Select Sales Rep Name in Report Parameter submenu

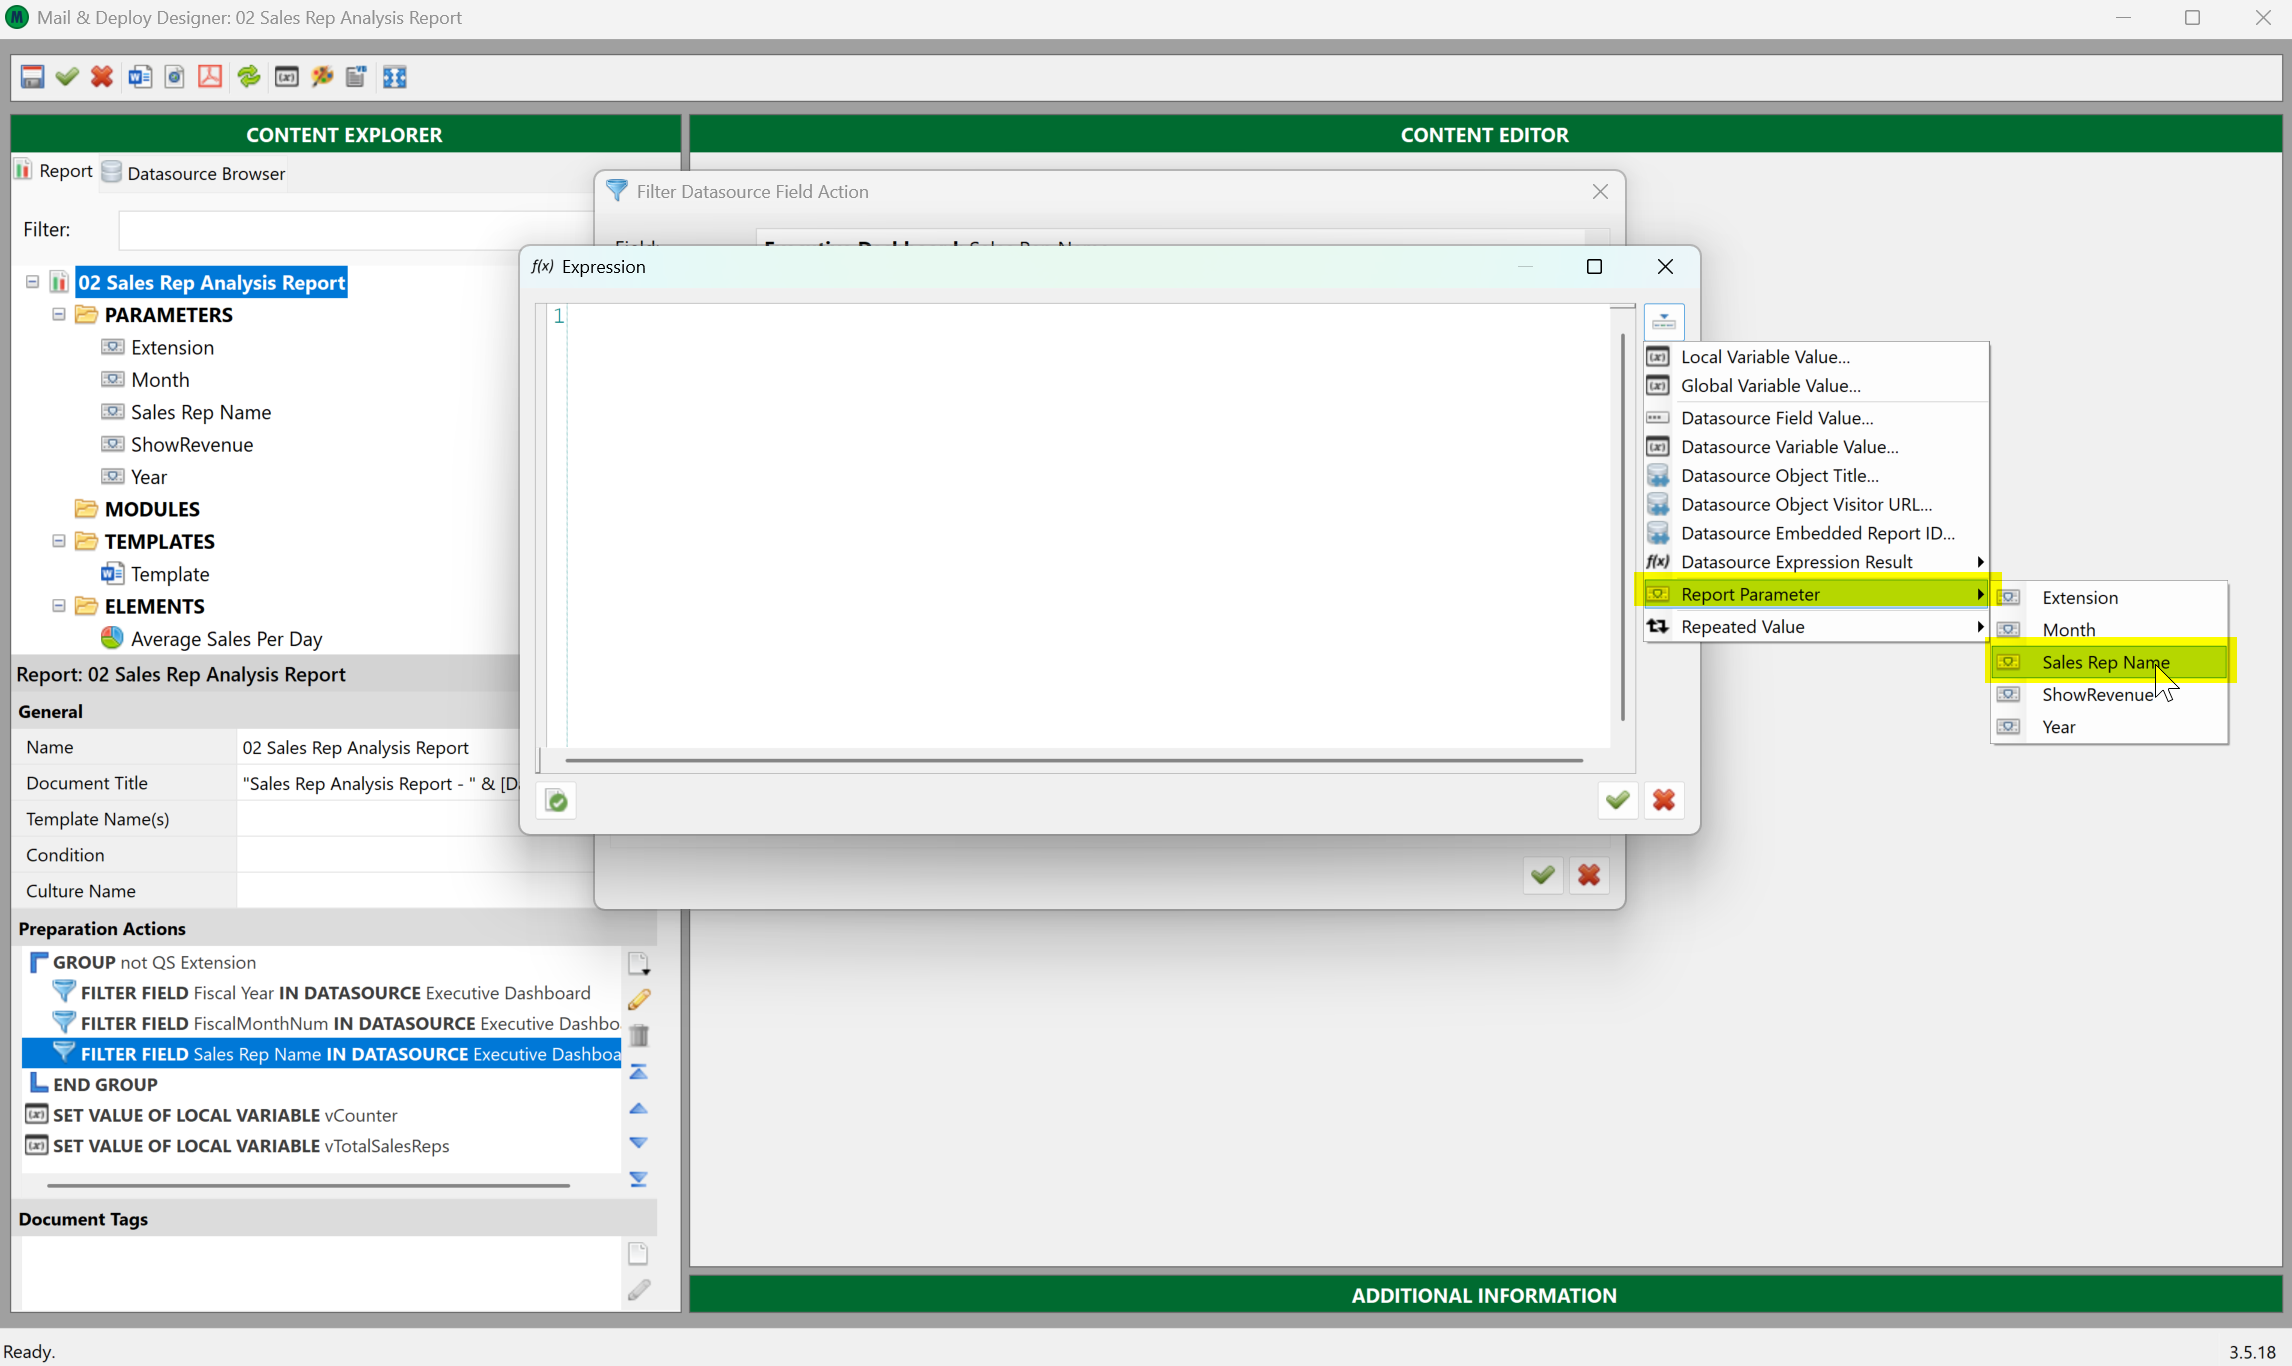point(2105,662)
